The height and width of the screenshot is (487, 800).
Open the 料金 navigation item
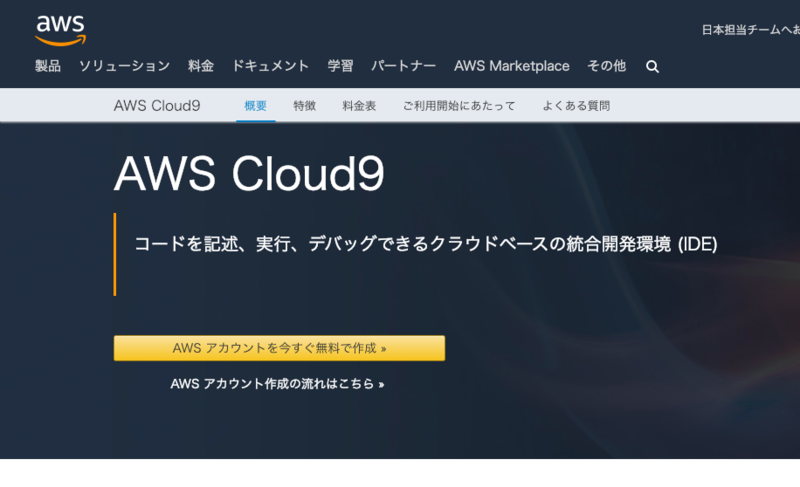click(x=201, y=66)
